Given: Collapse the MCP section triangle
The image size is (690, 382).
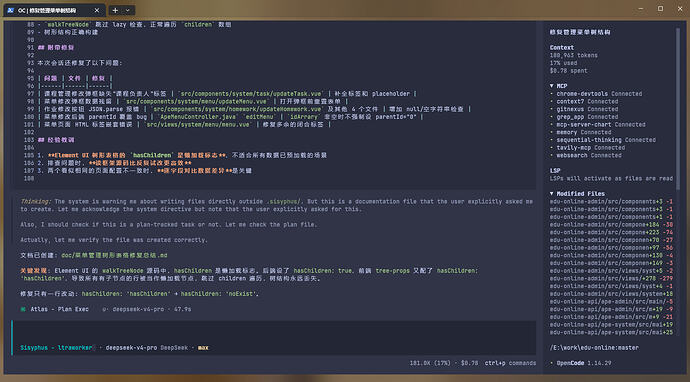Looking at the screenshot, I should [x=552, y=86].
